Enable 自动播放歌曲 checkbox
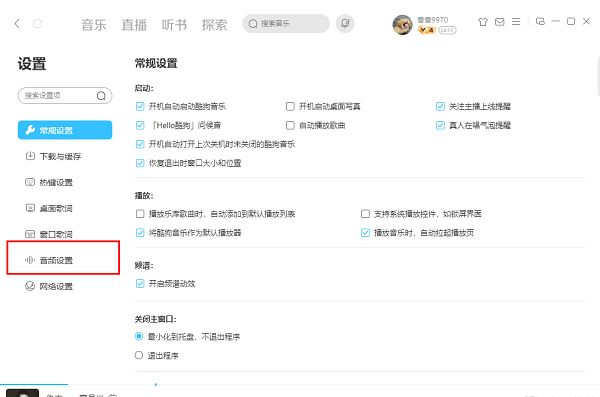 (290, 125)
